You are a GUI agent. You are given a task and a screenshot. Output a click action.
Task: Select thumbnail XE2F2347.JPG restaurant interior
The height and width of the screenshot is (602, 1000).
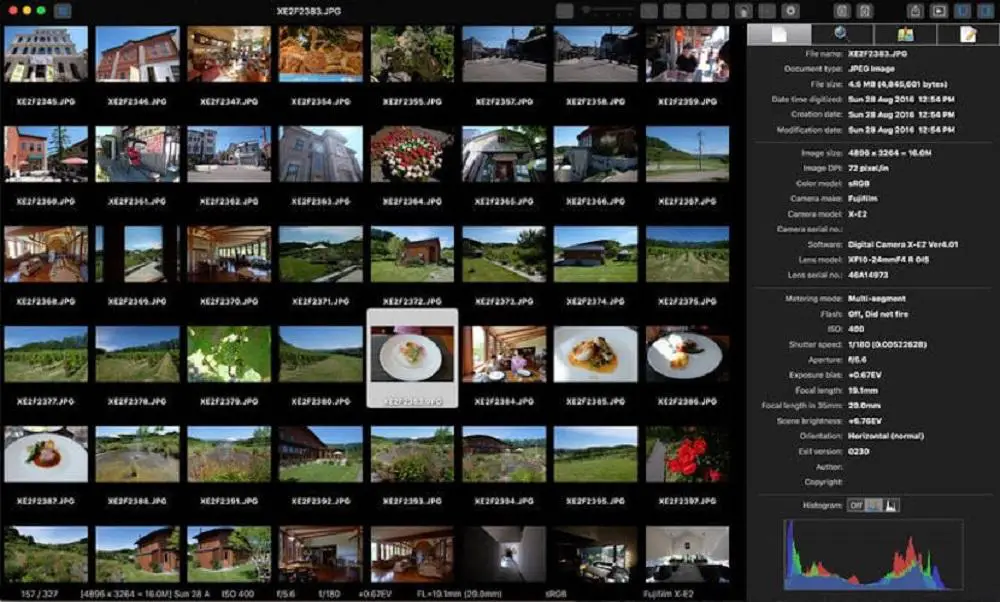(229, 54)
